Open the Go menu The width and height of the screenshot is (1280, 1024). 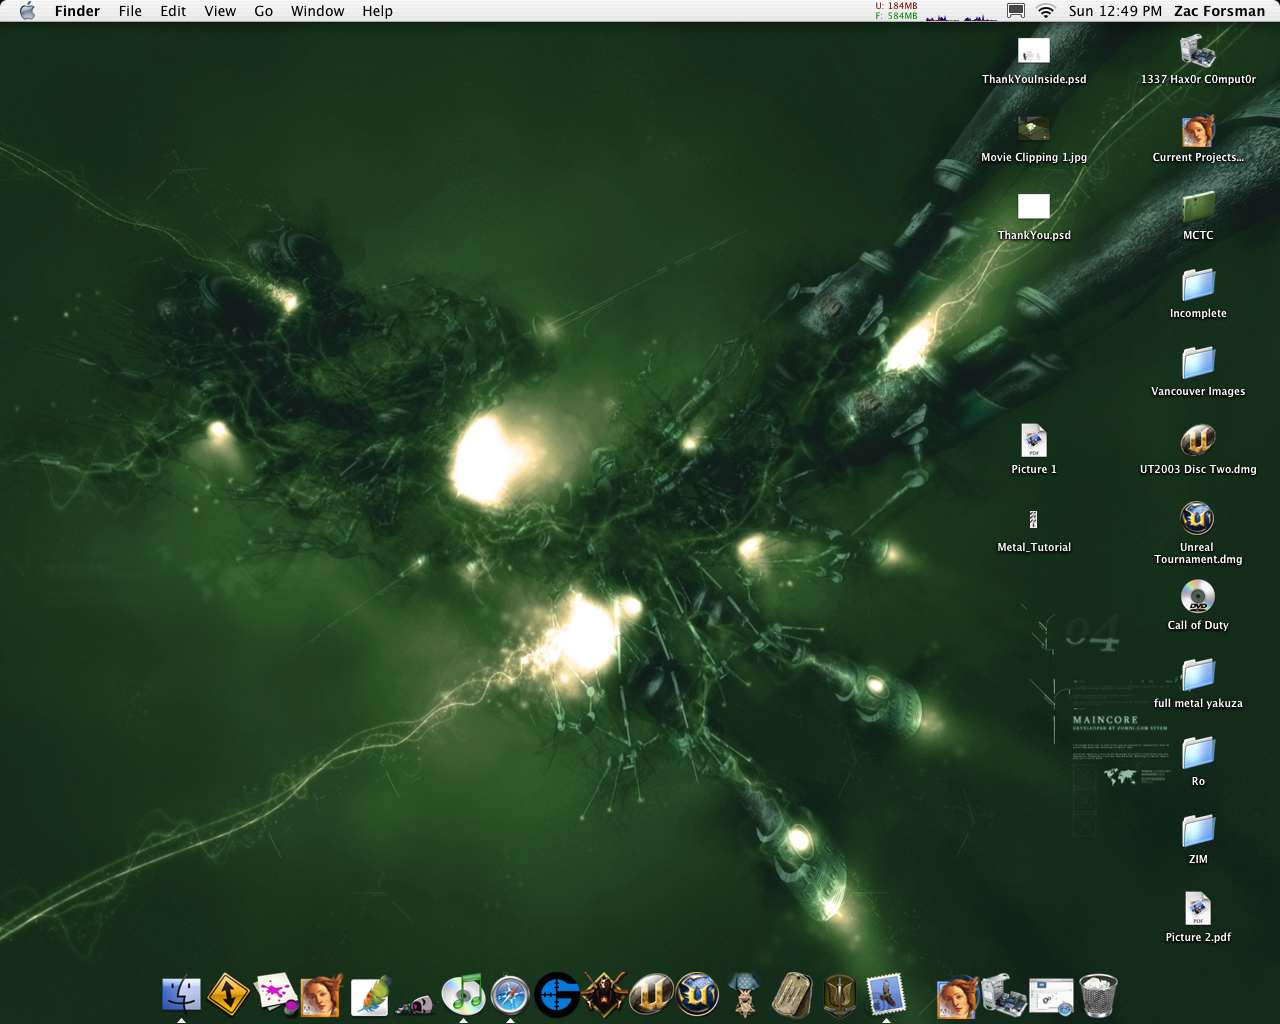[263, 11]
